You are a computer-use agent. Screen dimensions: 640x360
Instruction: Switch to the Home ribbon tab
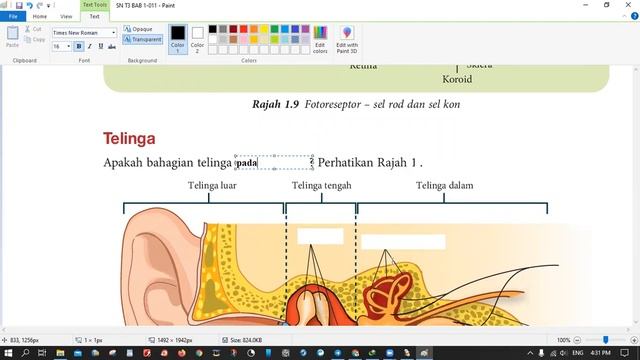[x=40, y=16]
